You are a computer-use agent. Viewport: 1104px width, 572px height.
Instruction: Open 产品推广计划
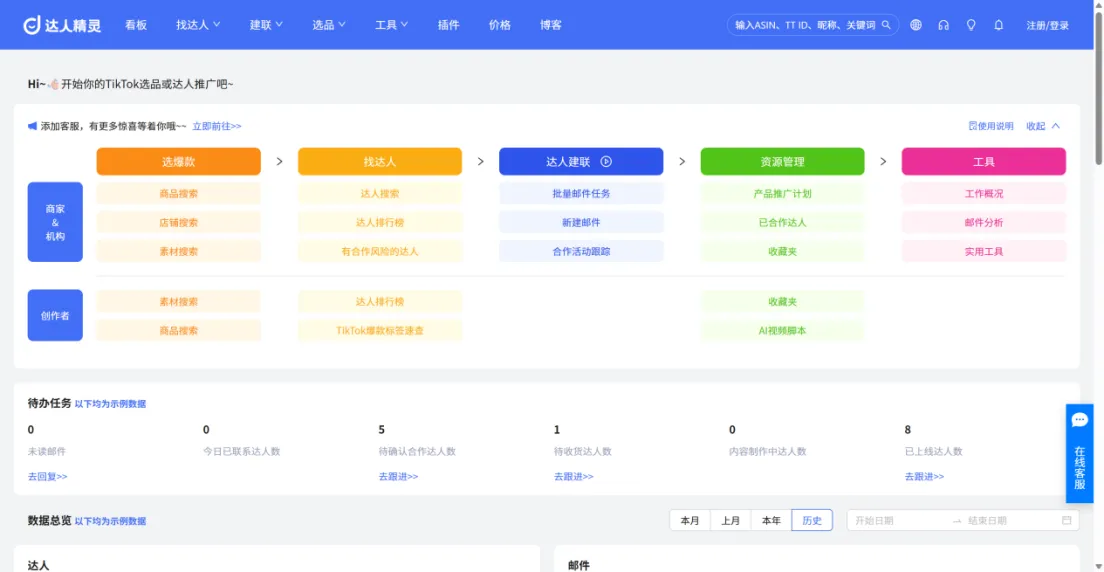(782, 194)
